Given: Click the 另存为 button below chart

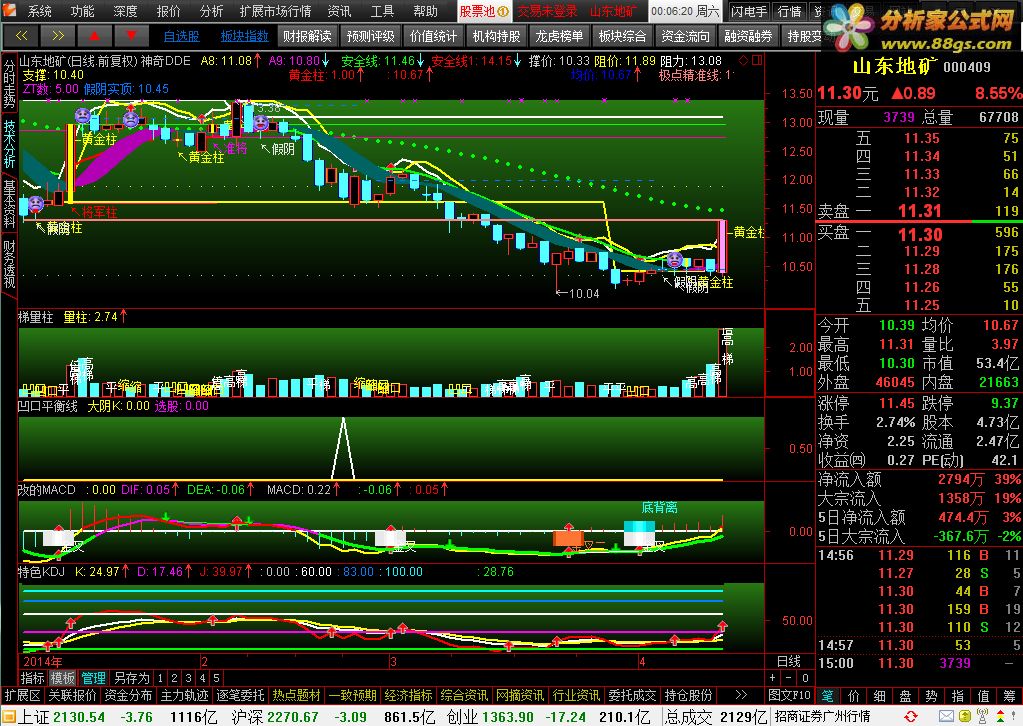Looking at the screenshot, I should tap(131, 678).
